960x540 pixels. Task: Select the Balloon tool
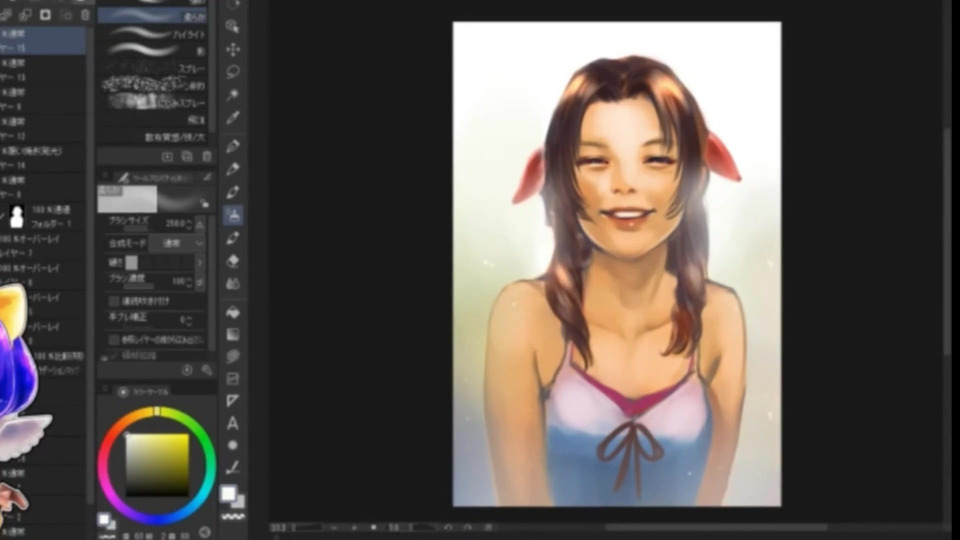(x=233, y=356)
